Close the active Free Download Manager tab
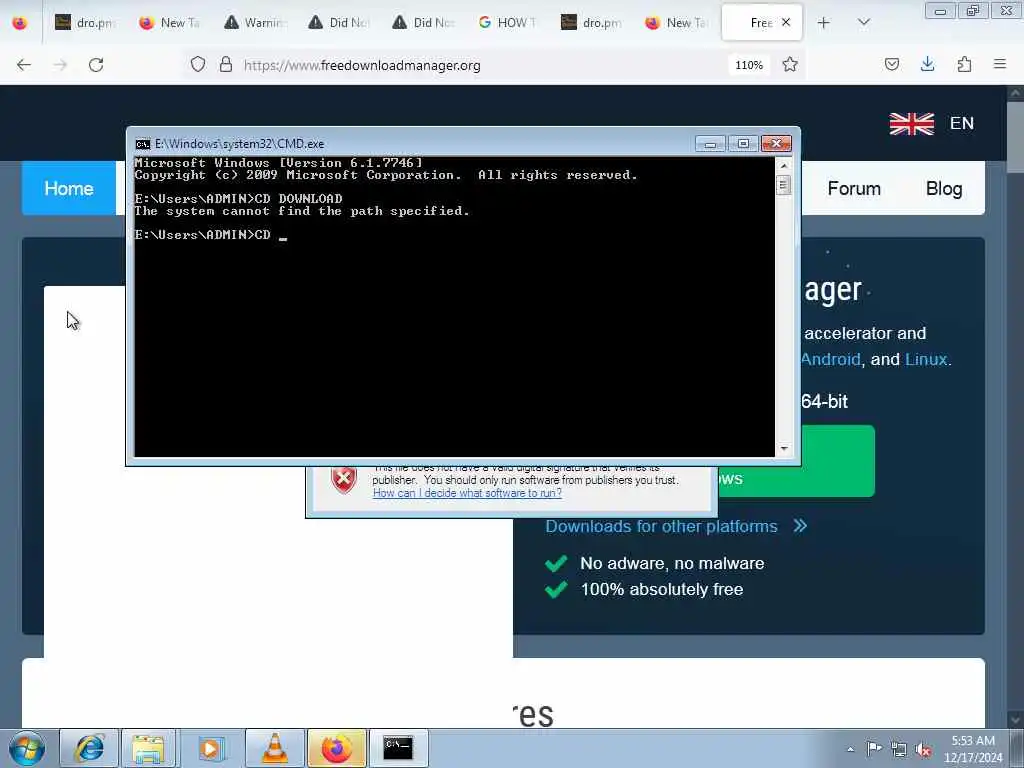The image size is (1024, 768). pyautogui.click(x=786, y=22)
